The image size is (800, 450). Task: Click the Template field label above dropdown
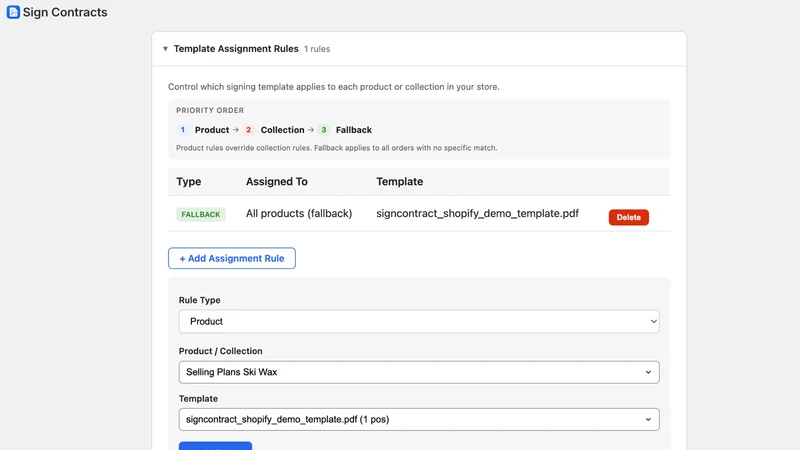198,398
